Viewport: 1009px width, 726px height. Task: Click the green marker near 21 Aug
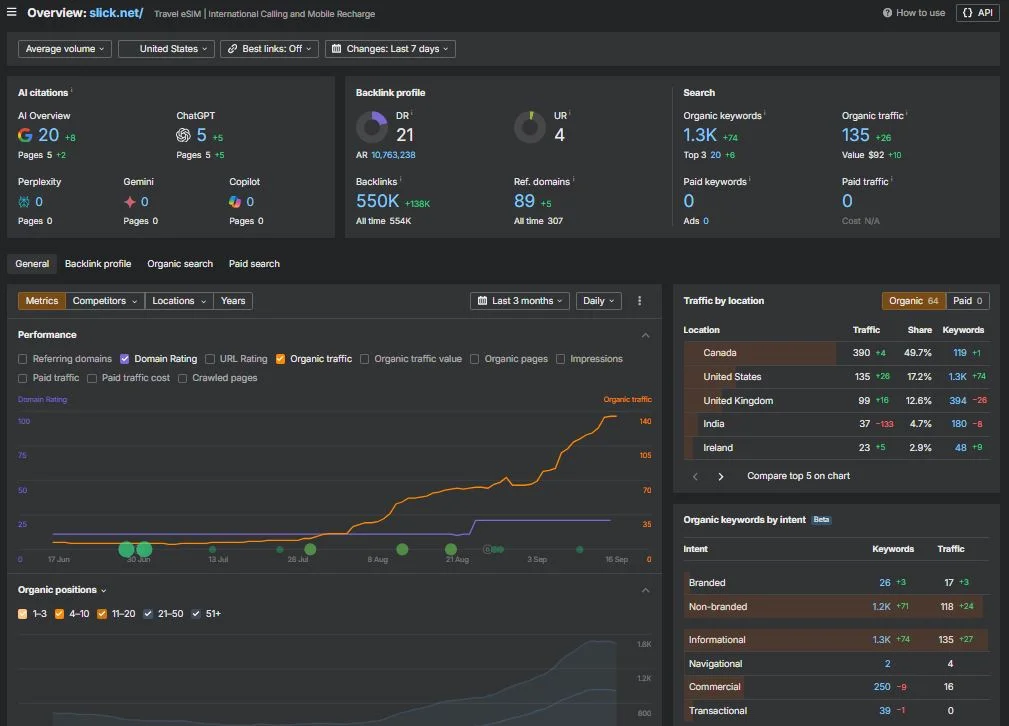point(451,549)
